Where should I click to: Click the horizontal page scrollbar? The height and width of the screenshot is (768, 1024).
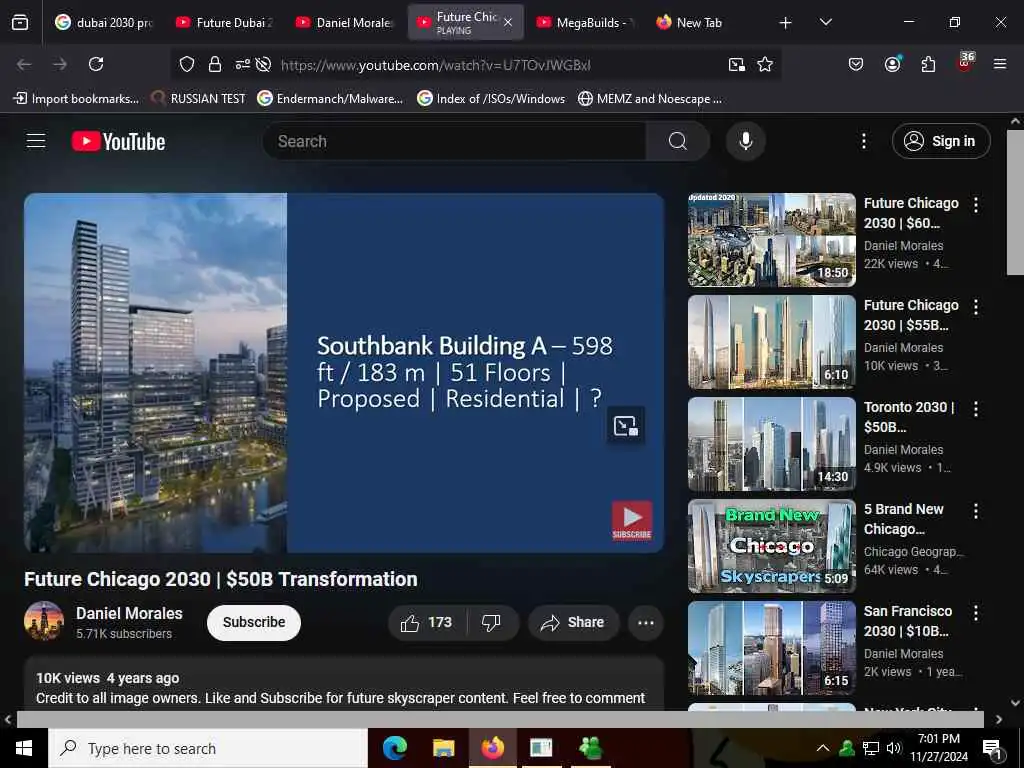pos(500,719)
